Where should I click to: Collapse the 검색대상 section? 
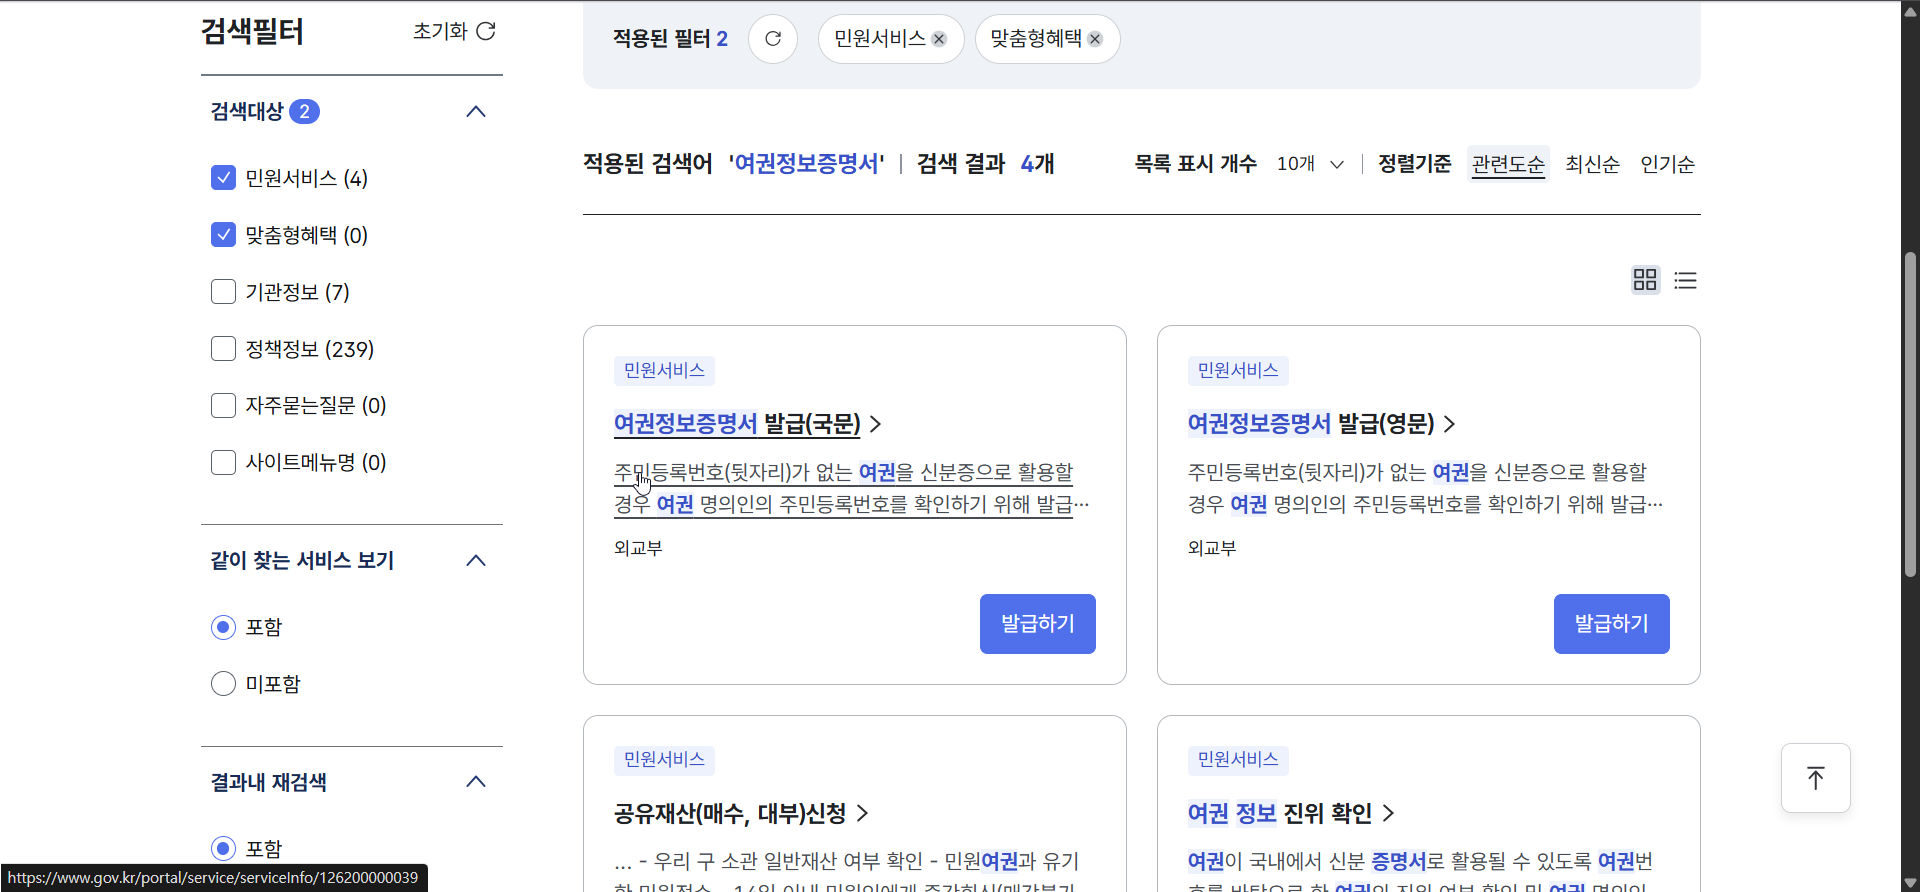pos(476,112)
